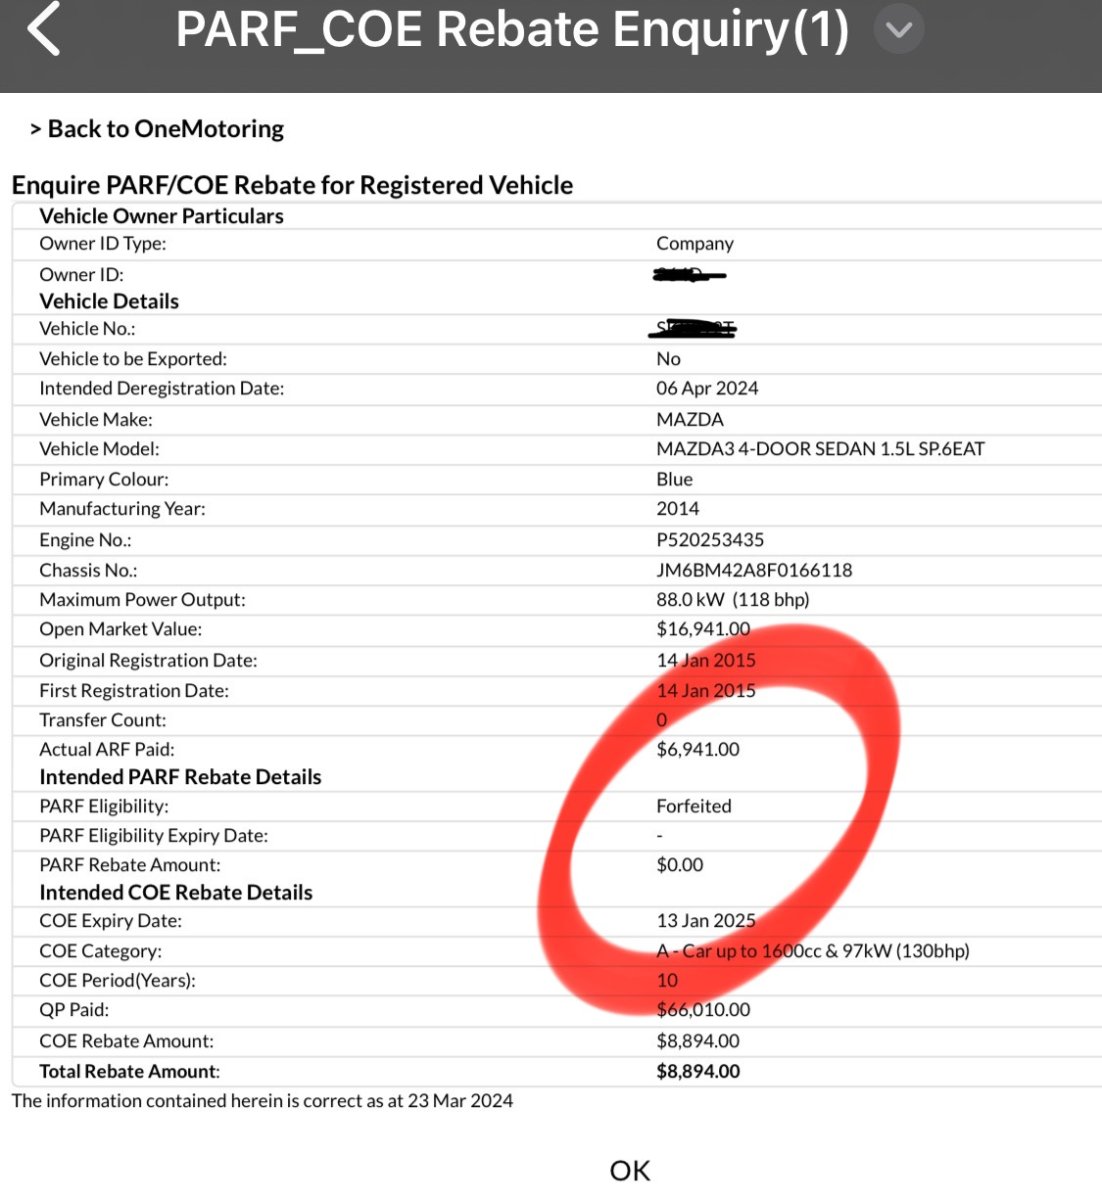Select chassis number JM6BM42A8F0166118
The height and width of the screenshot is (1200, 1102).
tap(754, 570)
